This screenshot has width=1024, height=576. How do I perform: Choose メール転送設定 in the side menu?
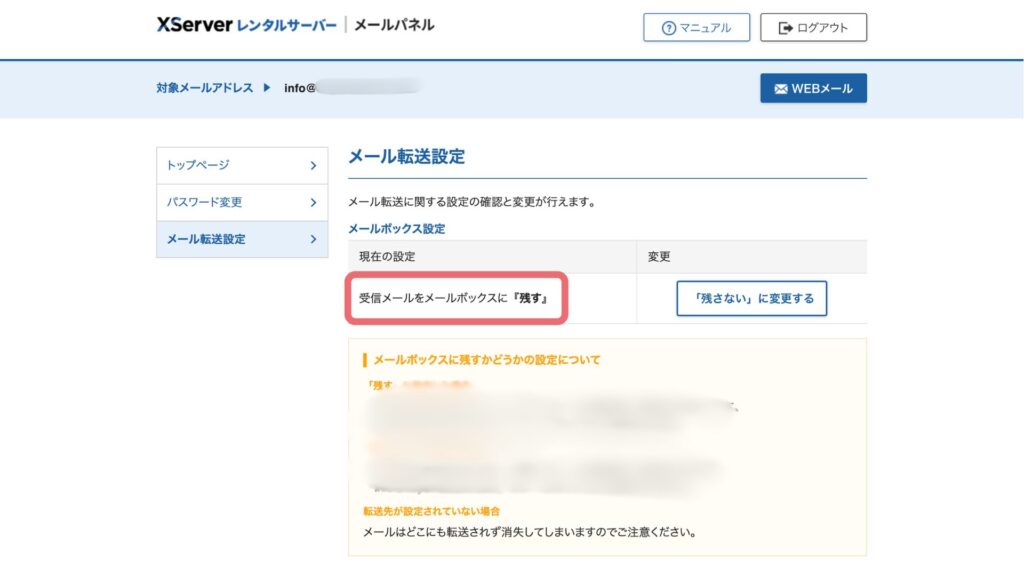[x=206, y=239]
